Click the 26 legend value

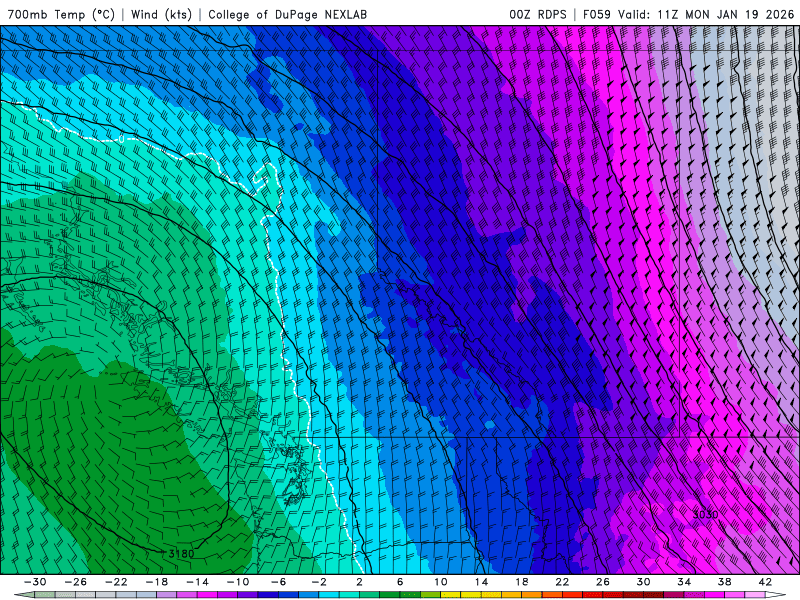(603, 582)
